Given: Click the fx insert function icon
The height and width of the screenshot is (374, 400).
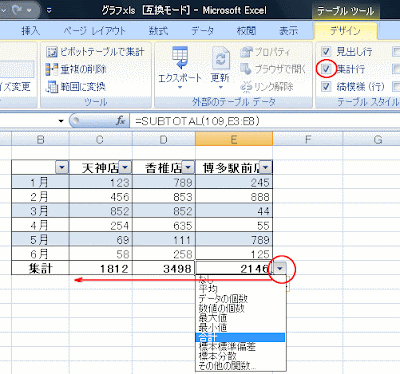Looking at the screenshot, I should [120, 121].
